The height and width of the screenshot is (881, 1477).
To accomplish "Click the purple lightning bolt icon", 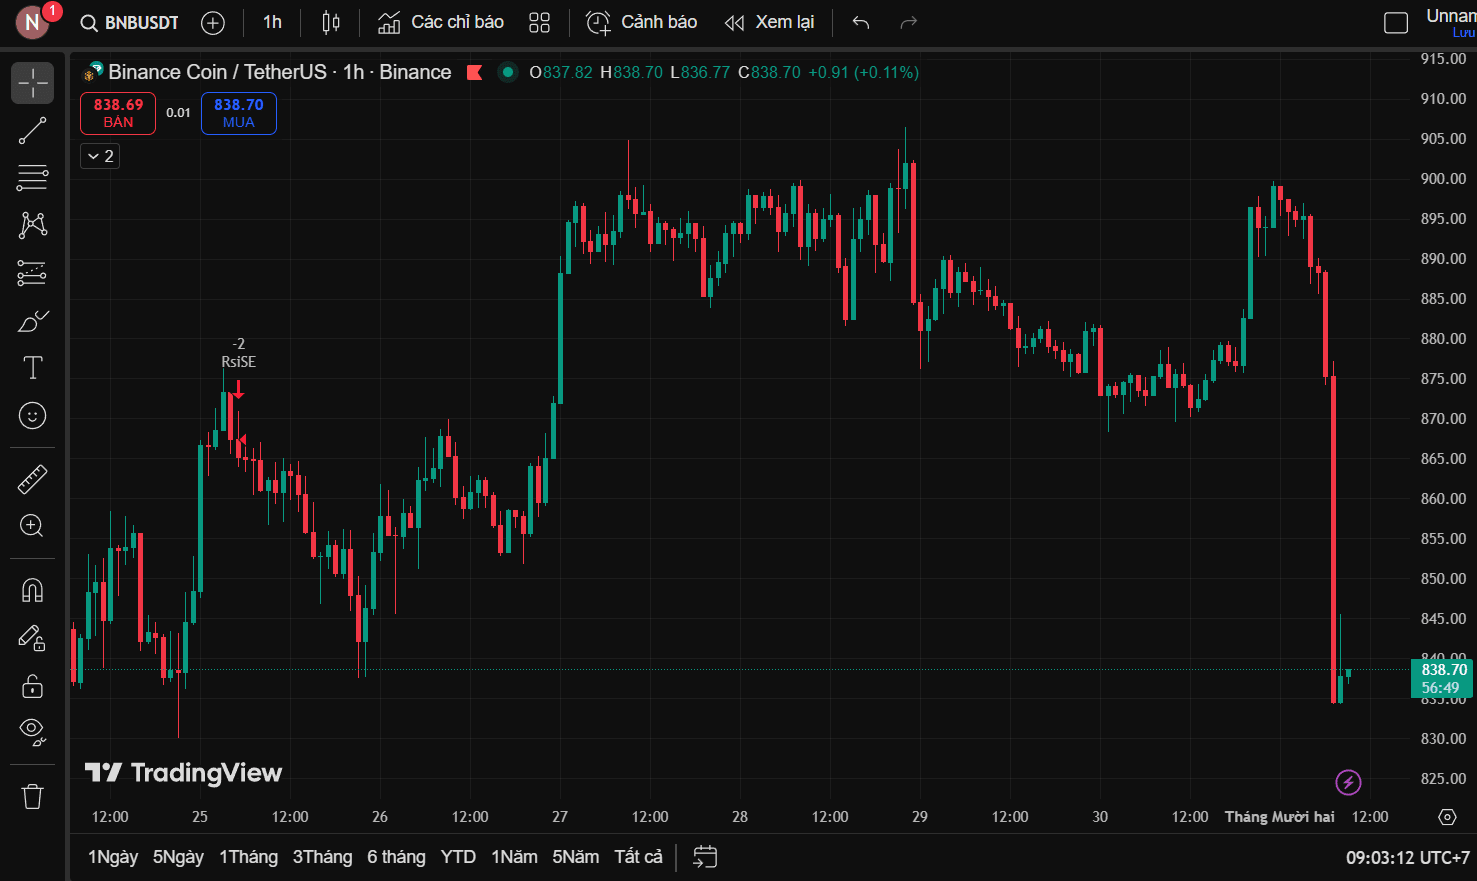I will click(x=1348, y=782).
